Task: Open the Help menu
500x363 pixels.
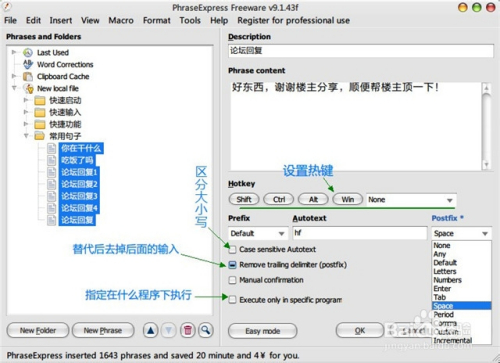Action: pos(219,20)
